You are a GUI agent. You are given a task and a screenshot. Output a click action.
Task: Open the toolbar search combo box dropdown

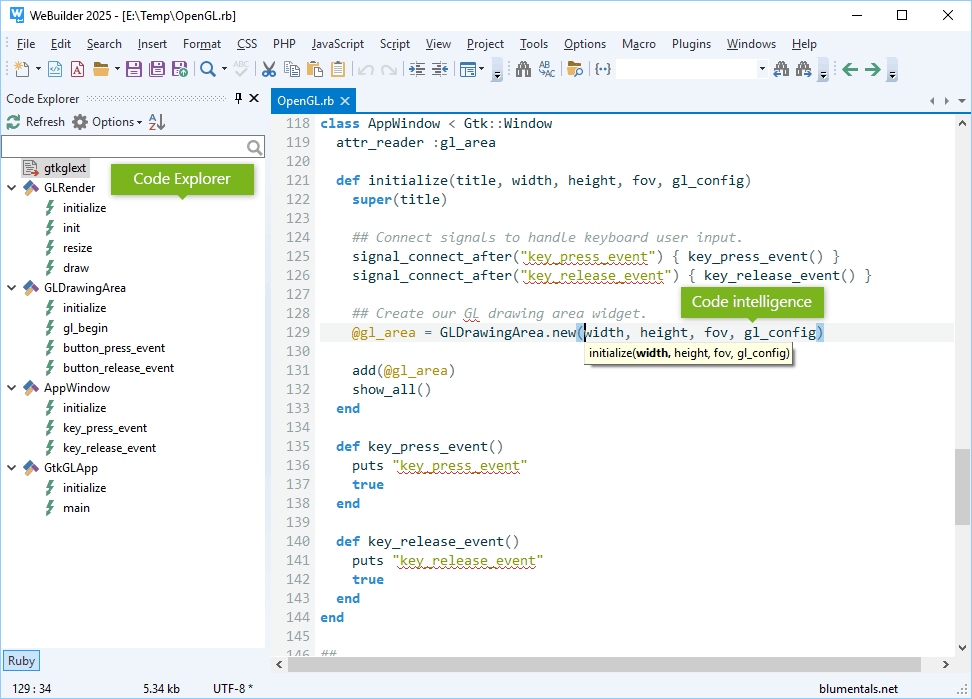[762, 69]
